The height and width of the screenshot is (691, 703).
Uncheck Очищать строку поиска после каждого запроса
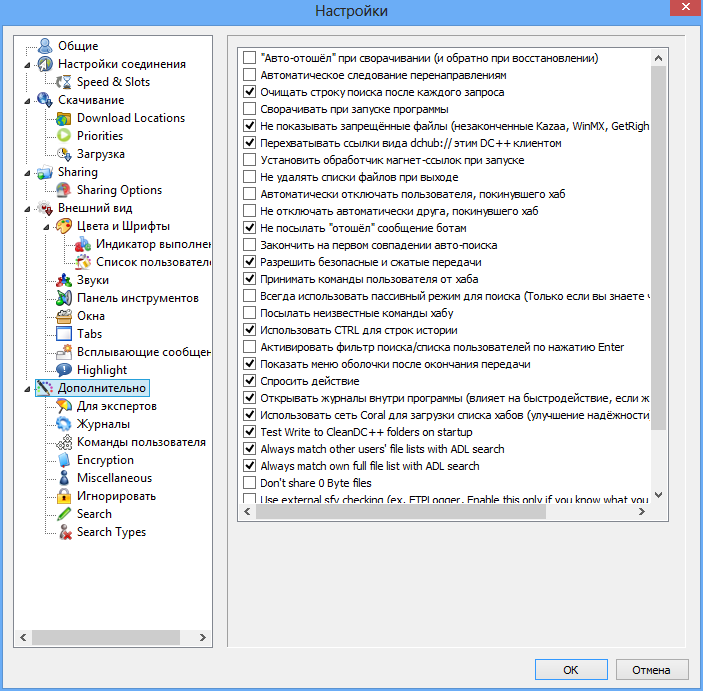pos(249,92)
